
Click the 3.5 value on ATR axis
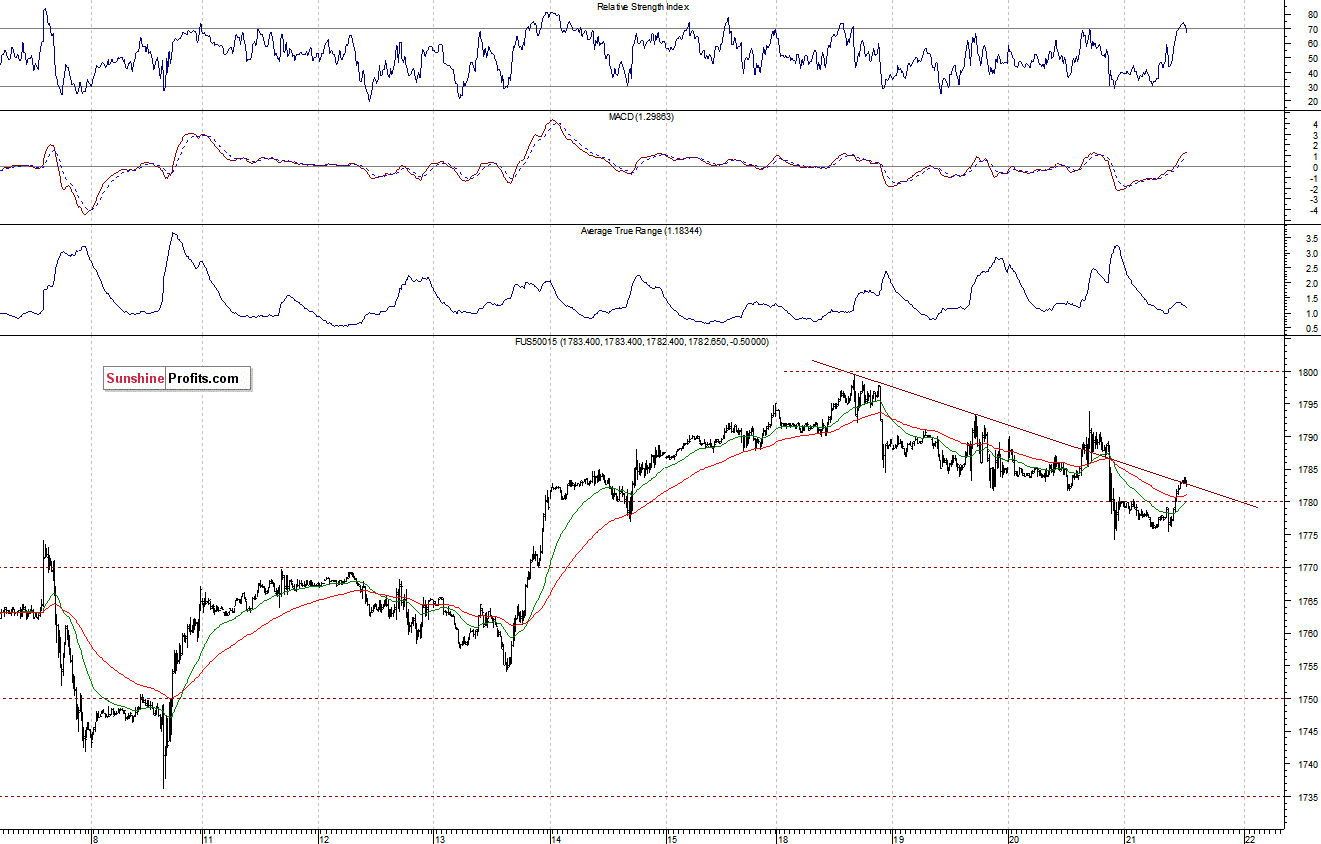point(1310,240)
